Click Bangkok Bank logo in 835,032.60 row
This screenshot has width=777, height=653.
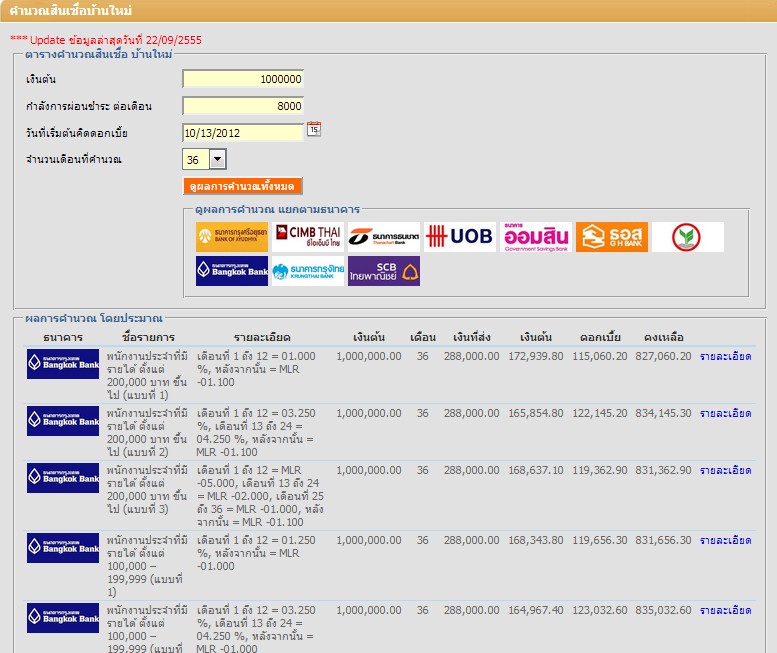pos(63,618)
